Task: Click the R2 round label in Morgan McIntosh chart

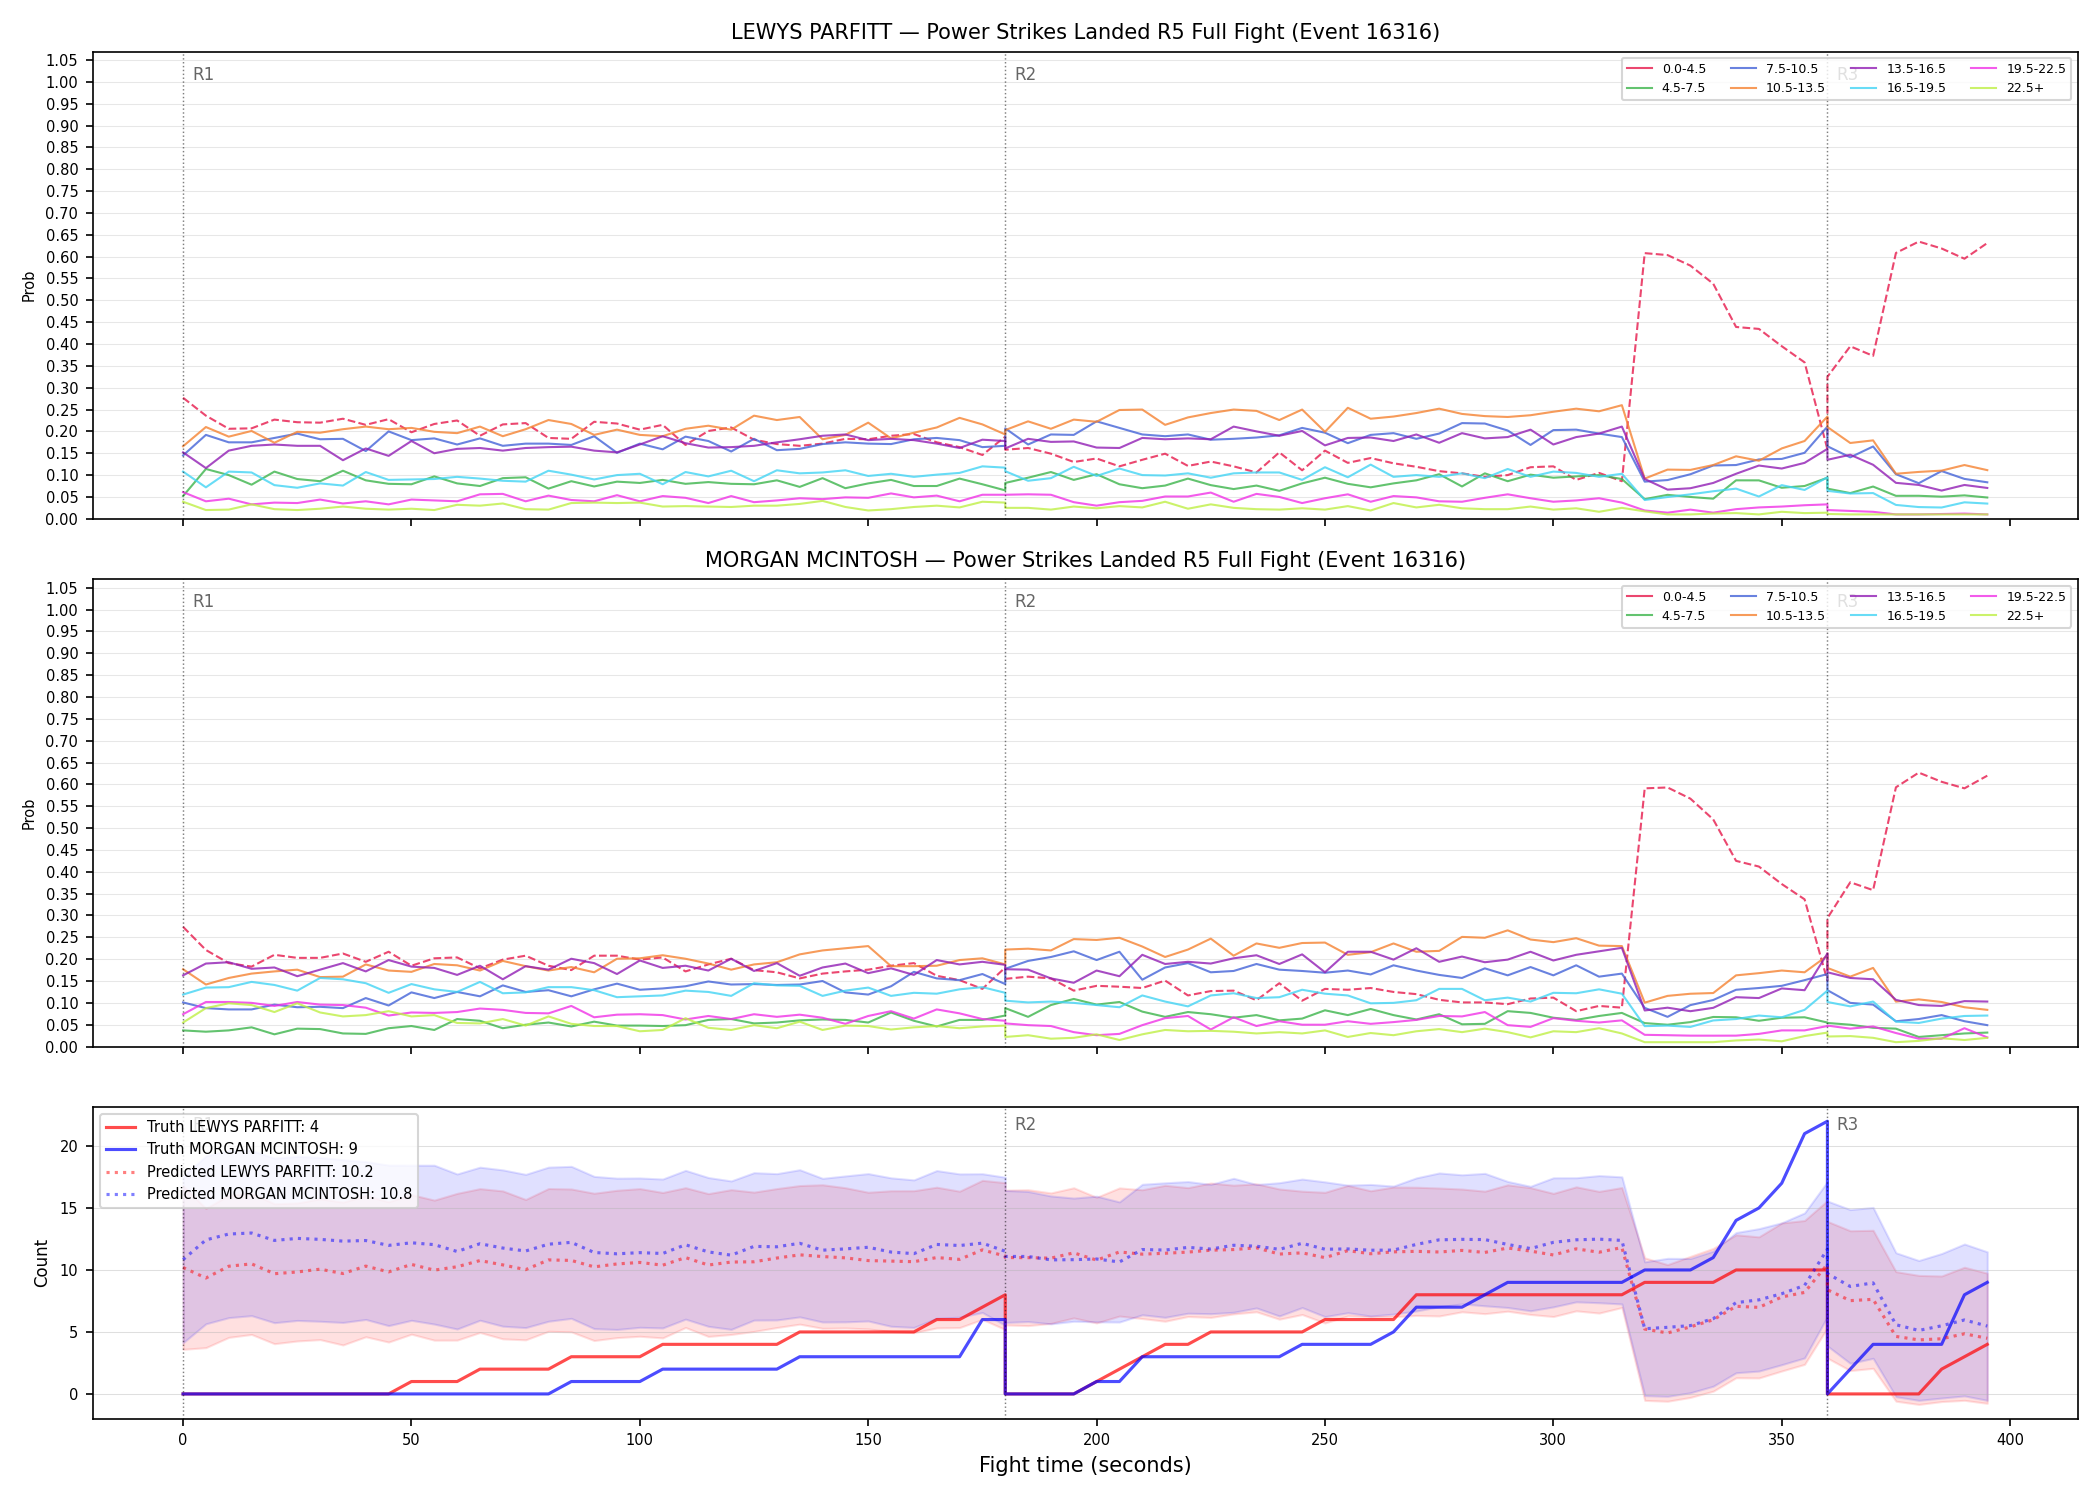Action: pos(1025,601)
